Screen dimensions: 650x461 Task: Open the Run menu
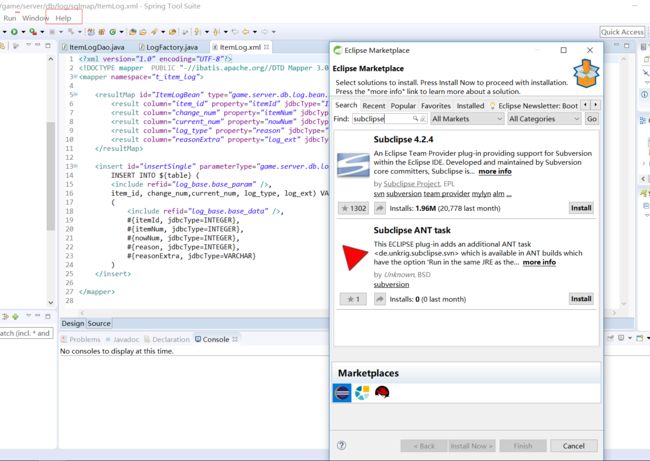pos(10,18)
